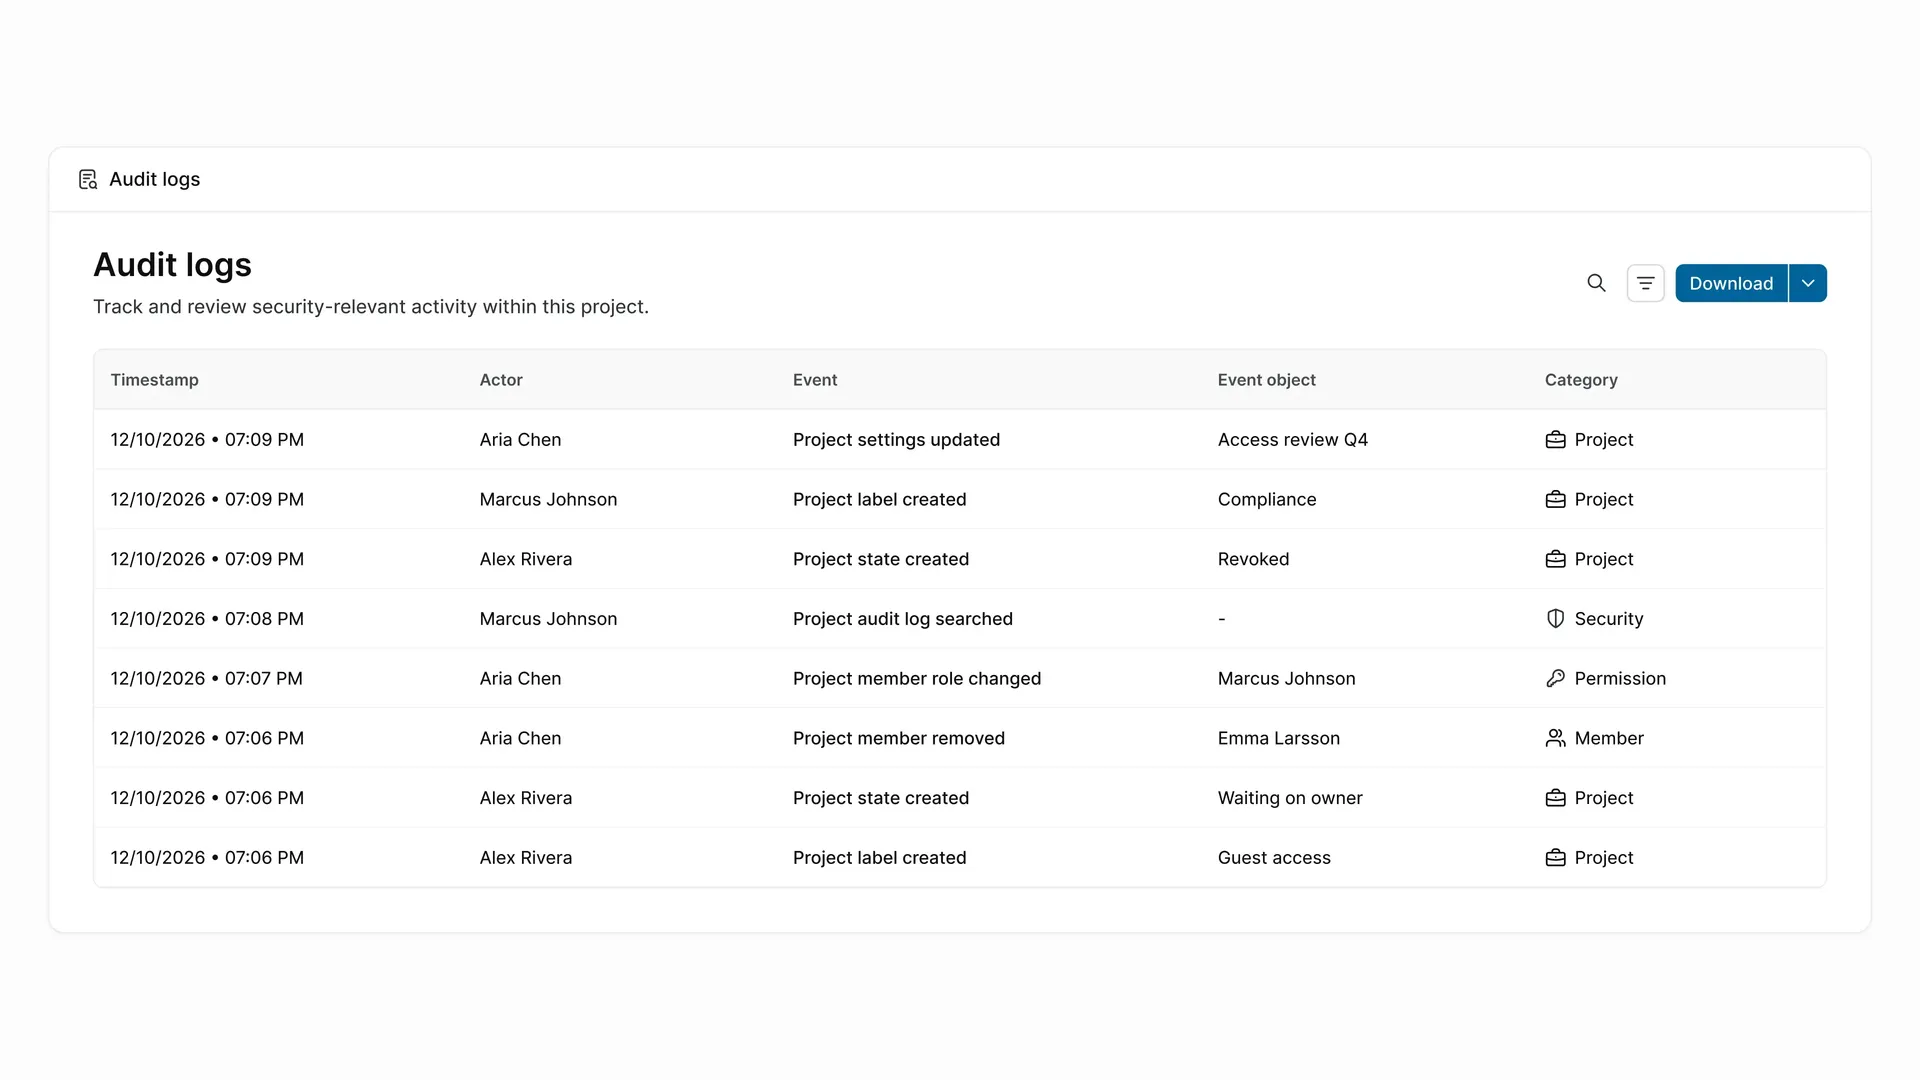Click the Audit logs breadcrumb icon
Viewport: 1920px width, 1080px height.
(88, 179)
